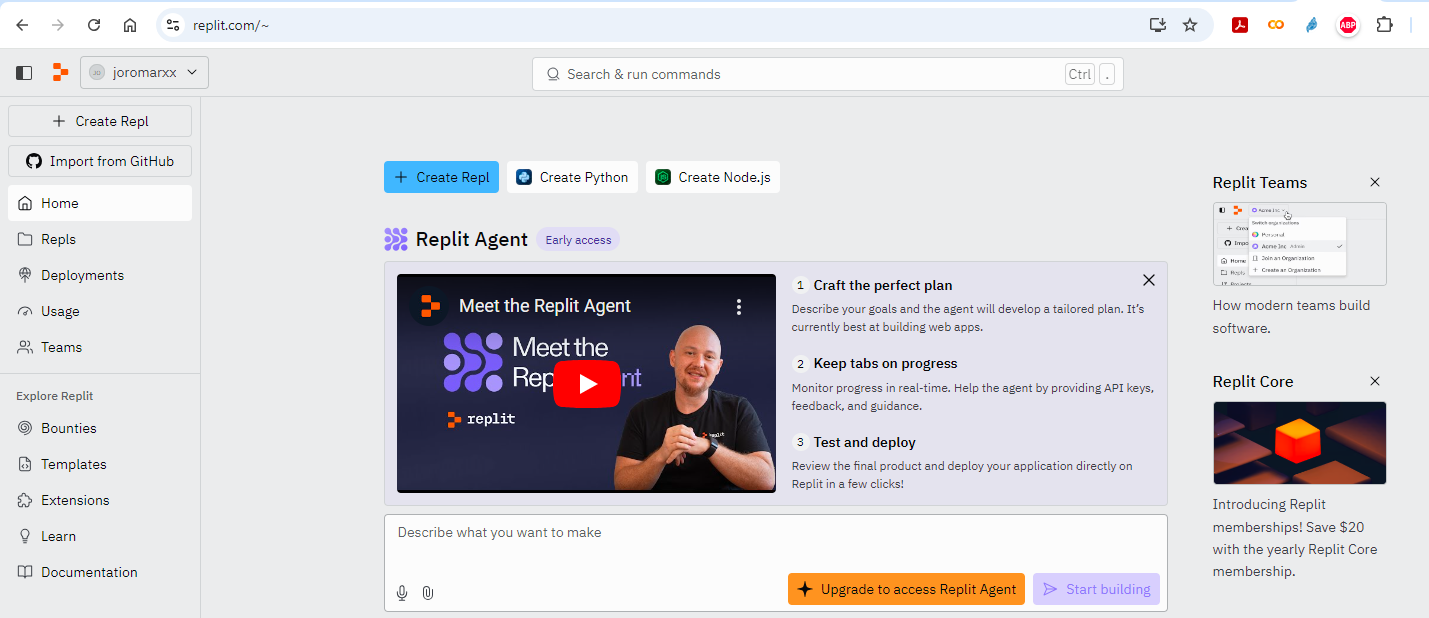View site information icon in address bar
The height and width of the screenshot is (618, 1429).
pos(173,25)
